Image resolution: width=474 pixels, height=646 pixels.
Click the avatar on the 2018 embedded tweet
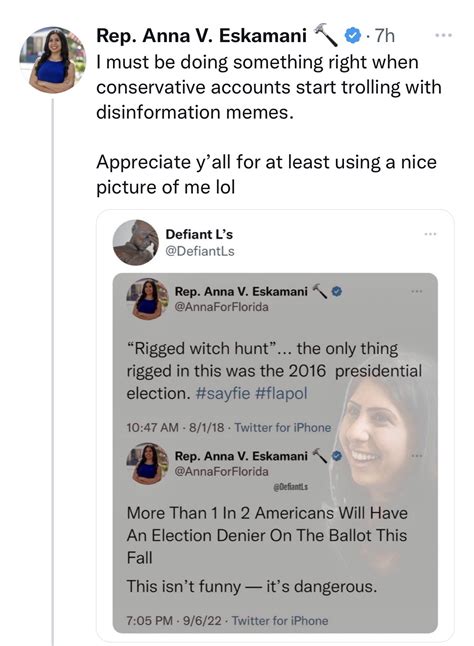(x=148, y=299)
